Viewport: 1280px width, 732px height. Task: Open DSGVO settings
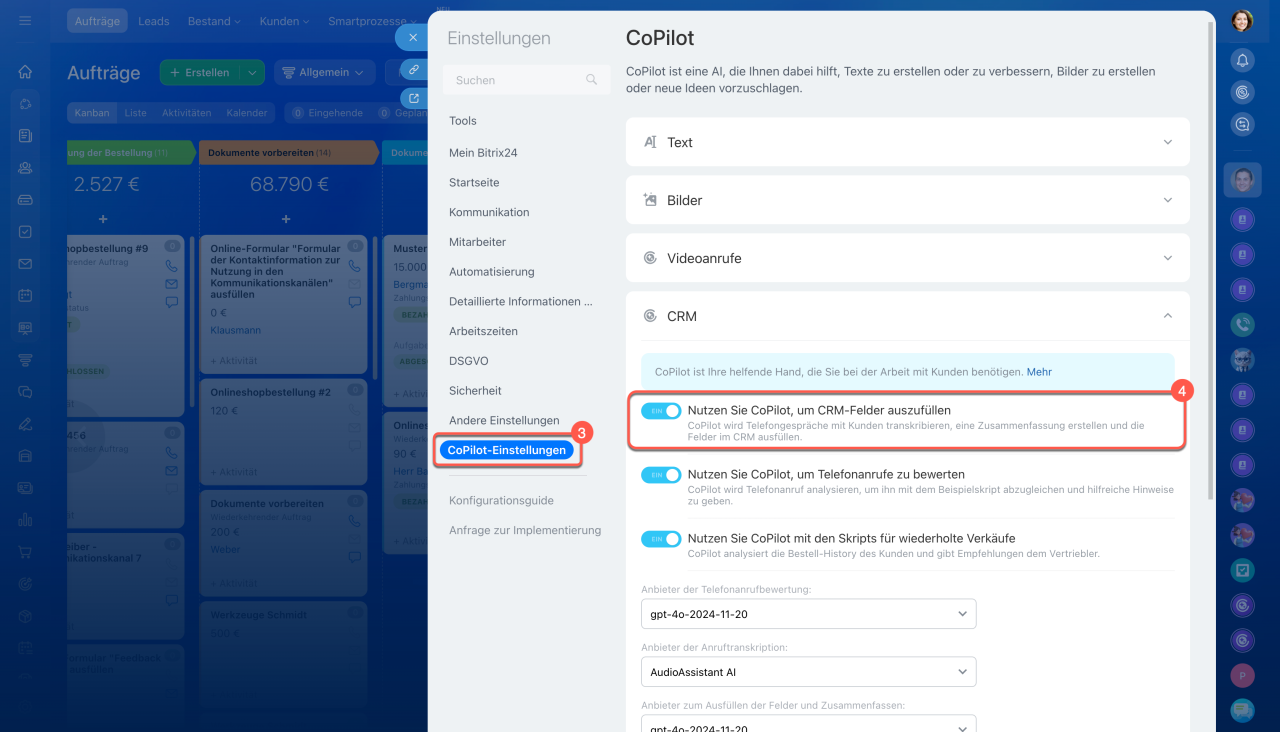[469, 361]
